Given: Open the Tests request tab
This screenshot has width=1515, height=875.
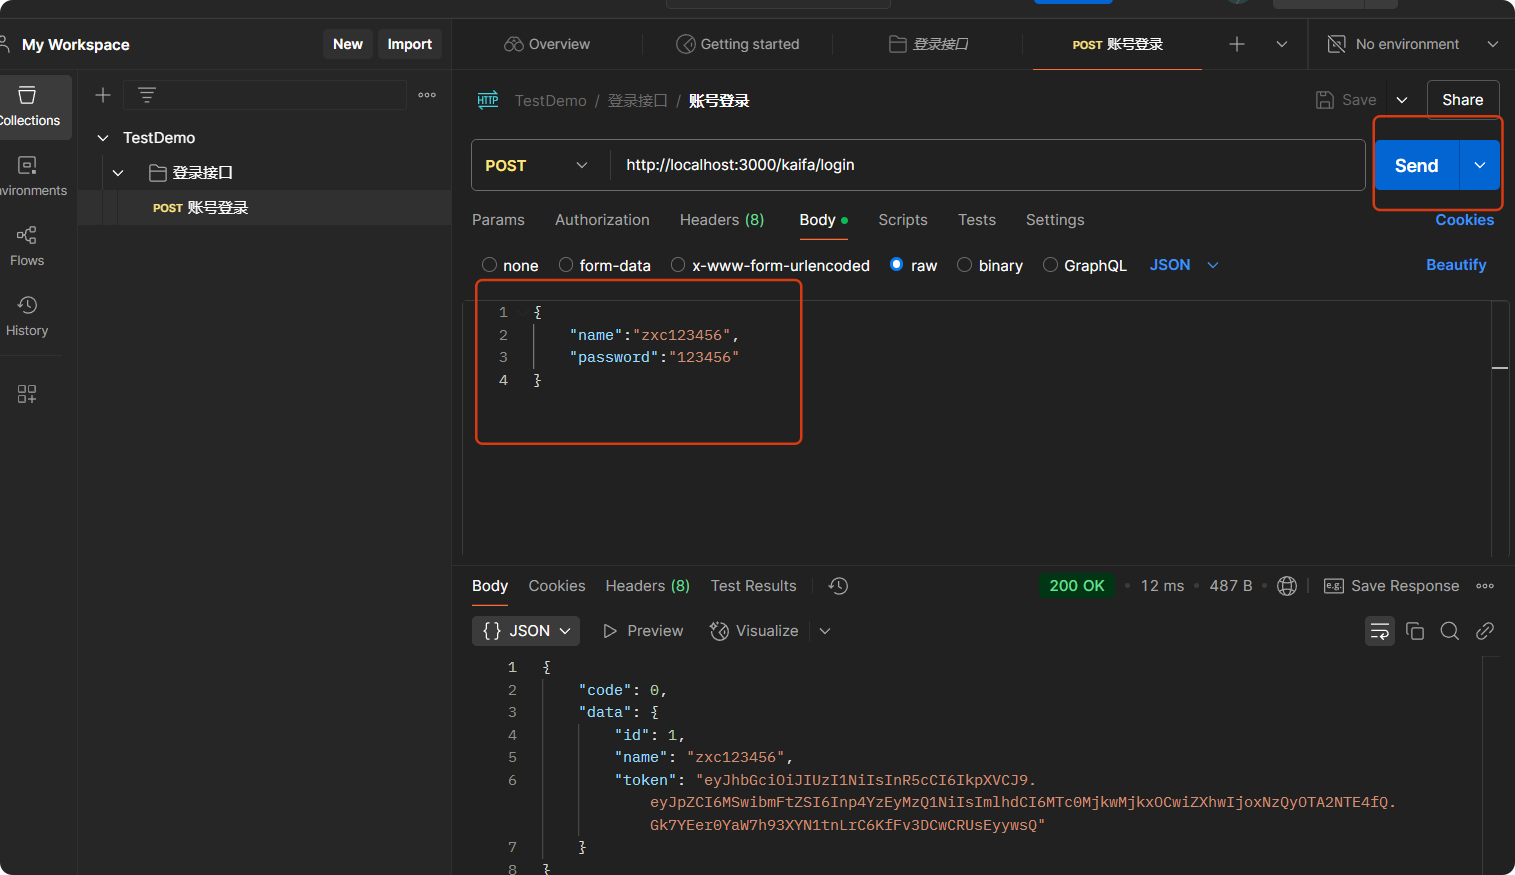Looking at the screenshot, I should (977, 220).
